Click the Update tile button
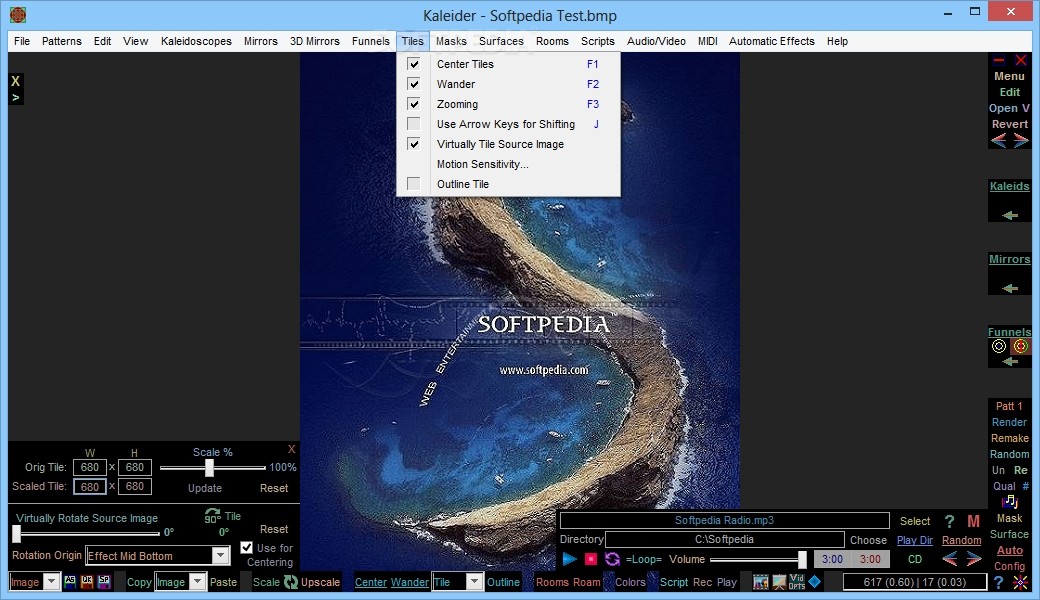This screenshot has height=600, width=1040. (205, 488)
